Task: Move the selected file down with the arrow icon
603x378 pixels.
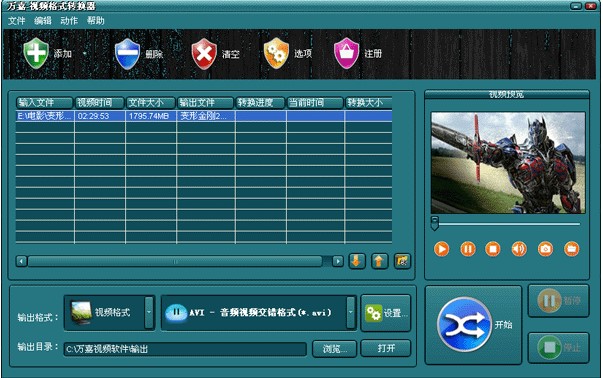Action: pos(356,261)
